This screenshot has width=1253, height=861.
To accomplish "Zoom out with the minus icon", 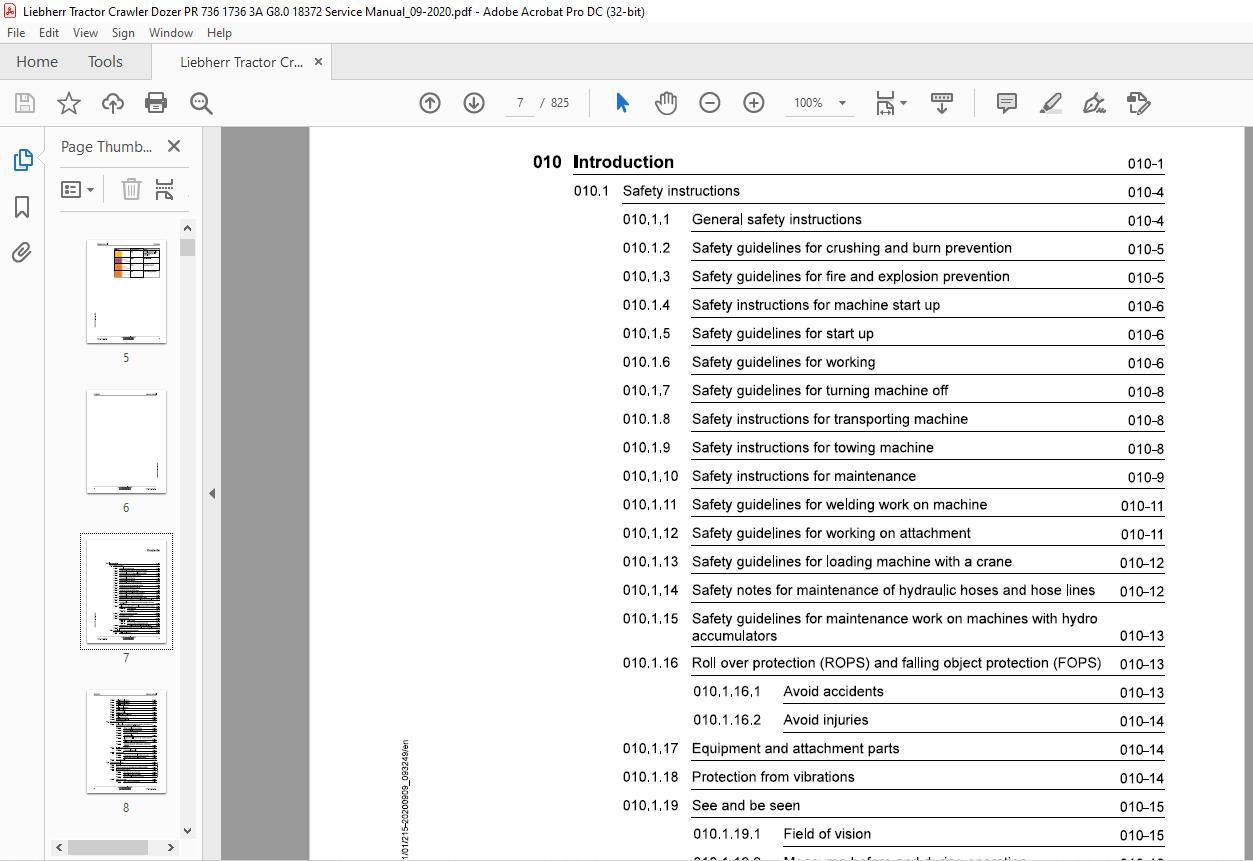I will [x=710, y=103].
